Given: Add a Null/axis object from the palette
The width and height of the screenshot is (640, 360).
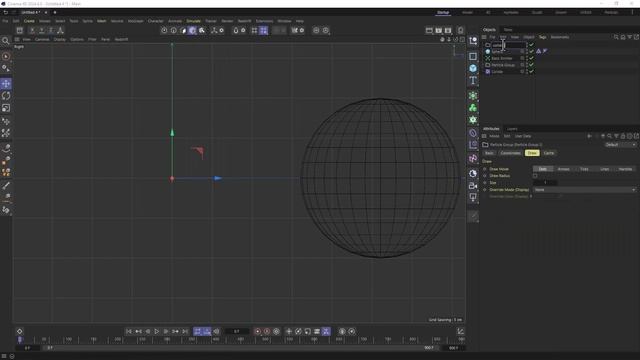Looking at the screenshot, I should pos(473,41).
